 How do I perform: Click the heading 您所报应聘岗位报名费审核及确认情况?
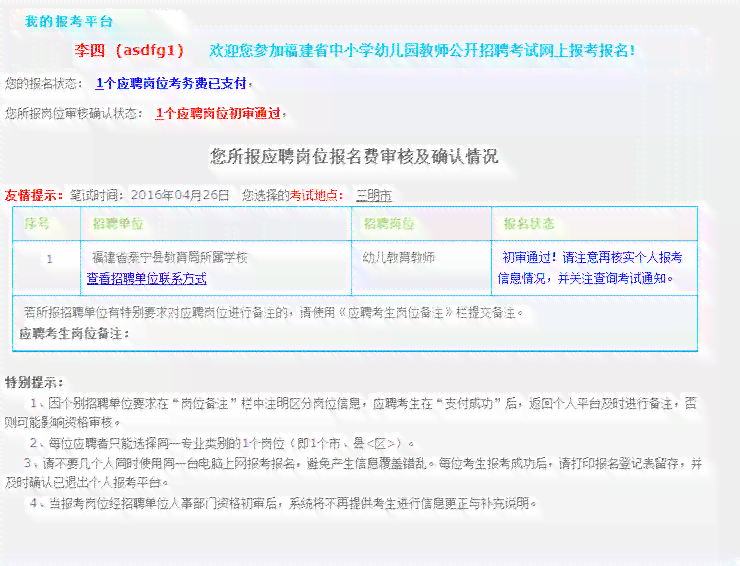coord(354,157)
